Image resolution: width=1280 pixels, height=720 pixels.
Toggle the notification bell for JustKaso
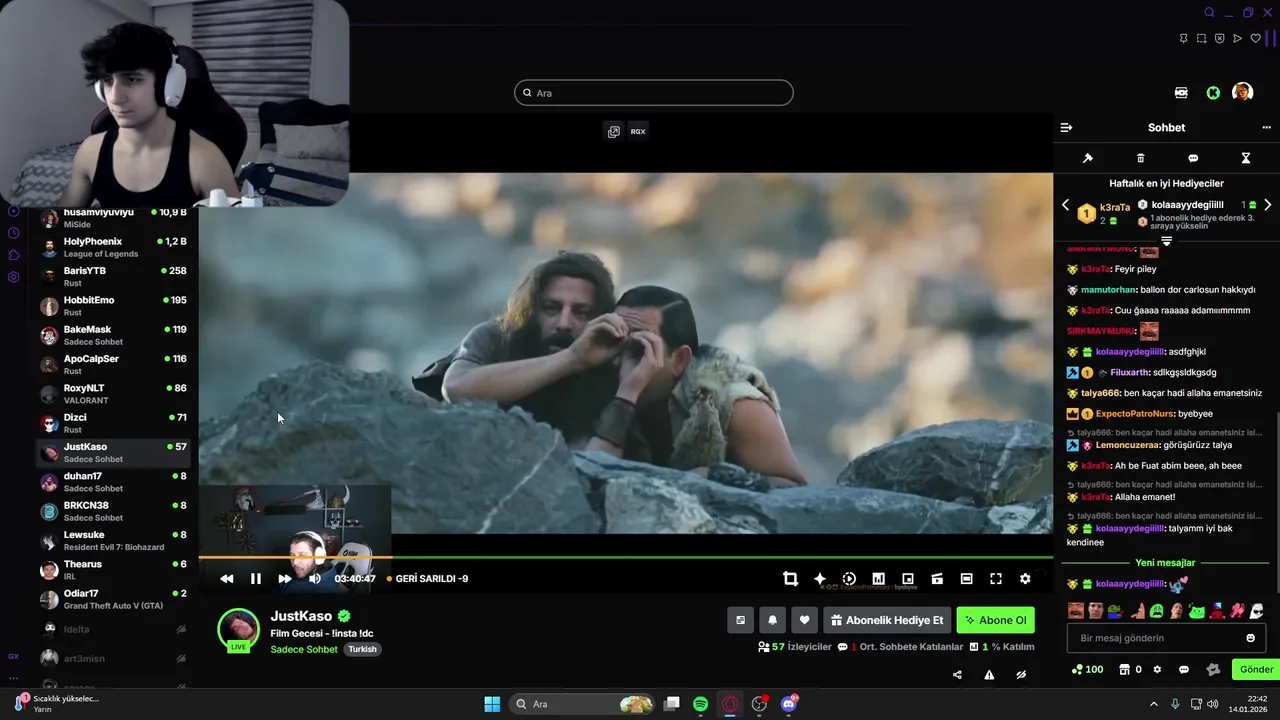(772, 620)
